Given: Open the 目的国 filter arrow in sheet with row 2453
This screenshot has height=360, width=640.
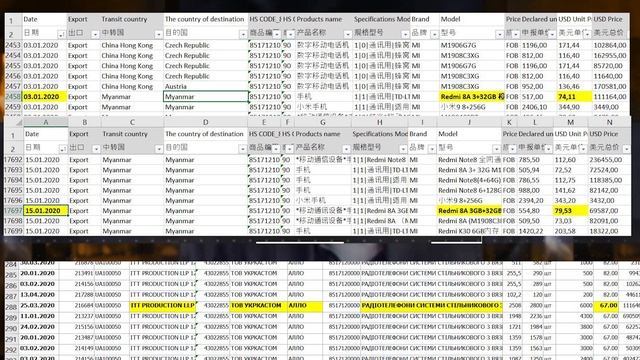Looking at the screenshot, I should point(242,34).
